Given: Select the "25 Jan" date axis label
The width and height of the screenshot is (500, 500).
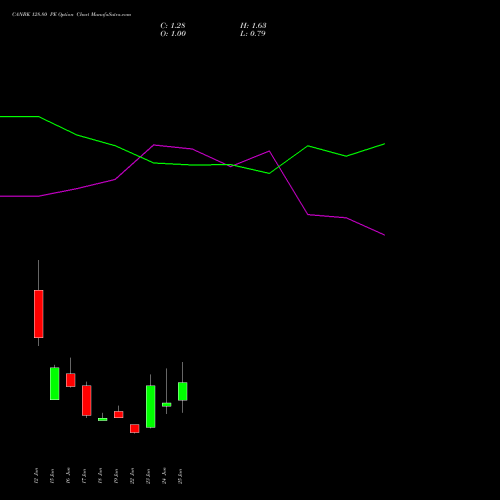Looking at the screenshot, I should 180,476.
